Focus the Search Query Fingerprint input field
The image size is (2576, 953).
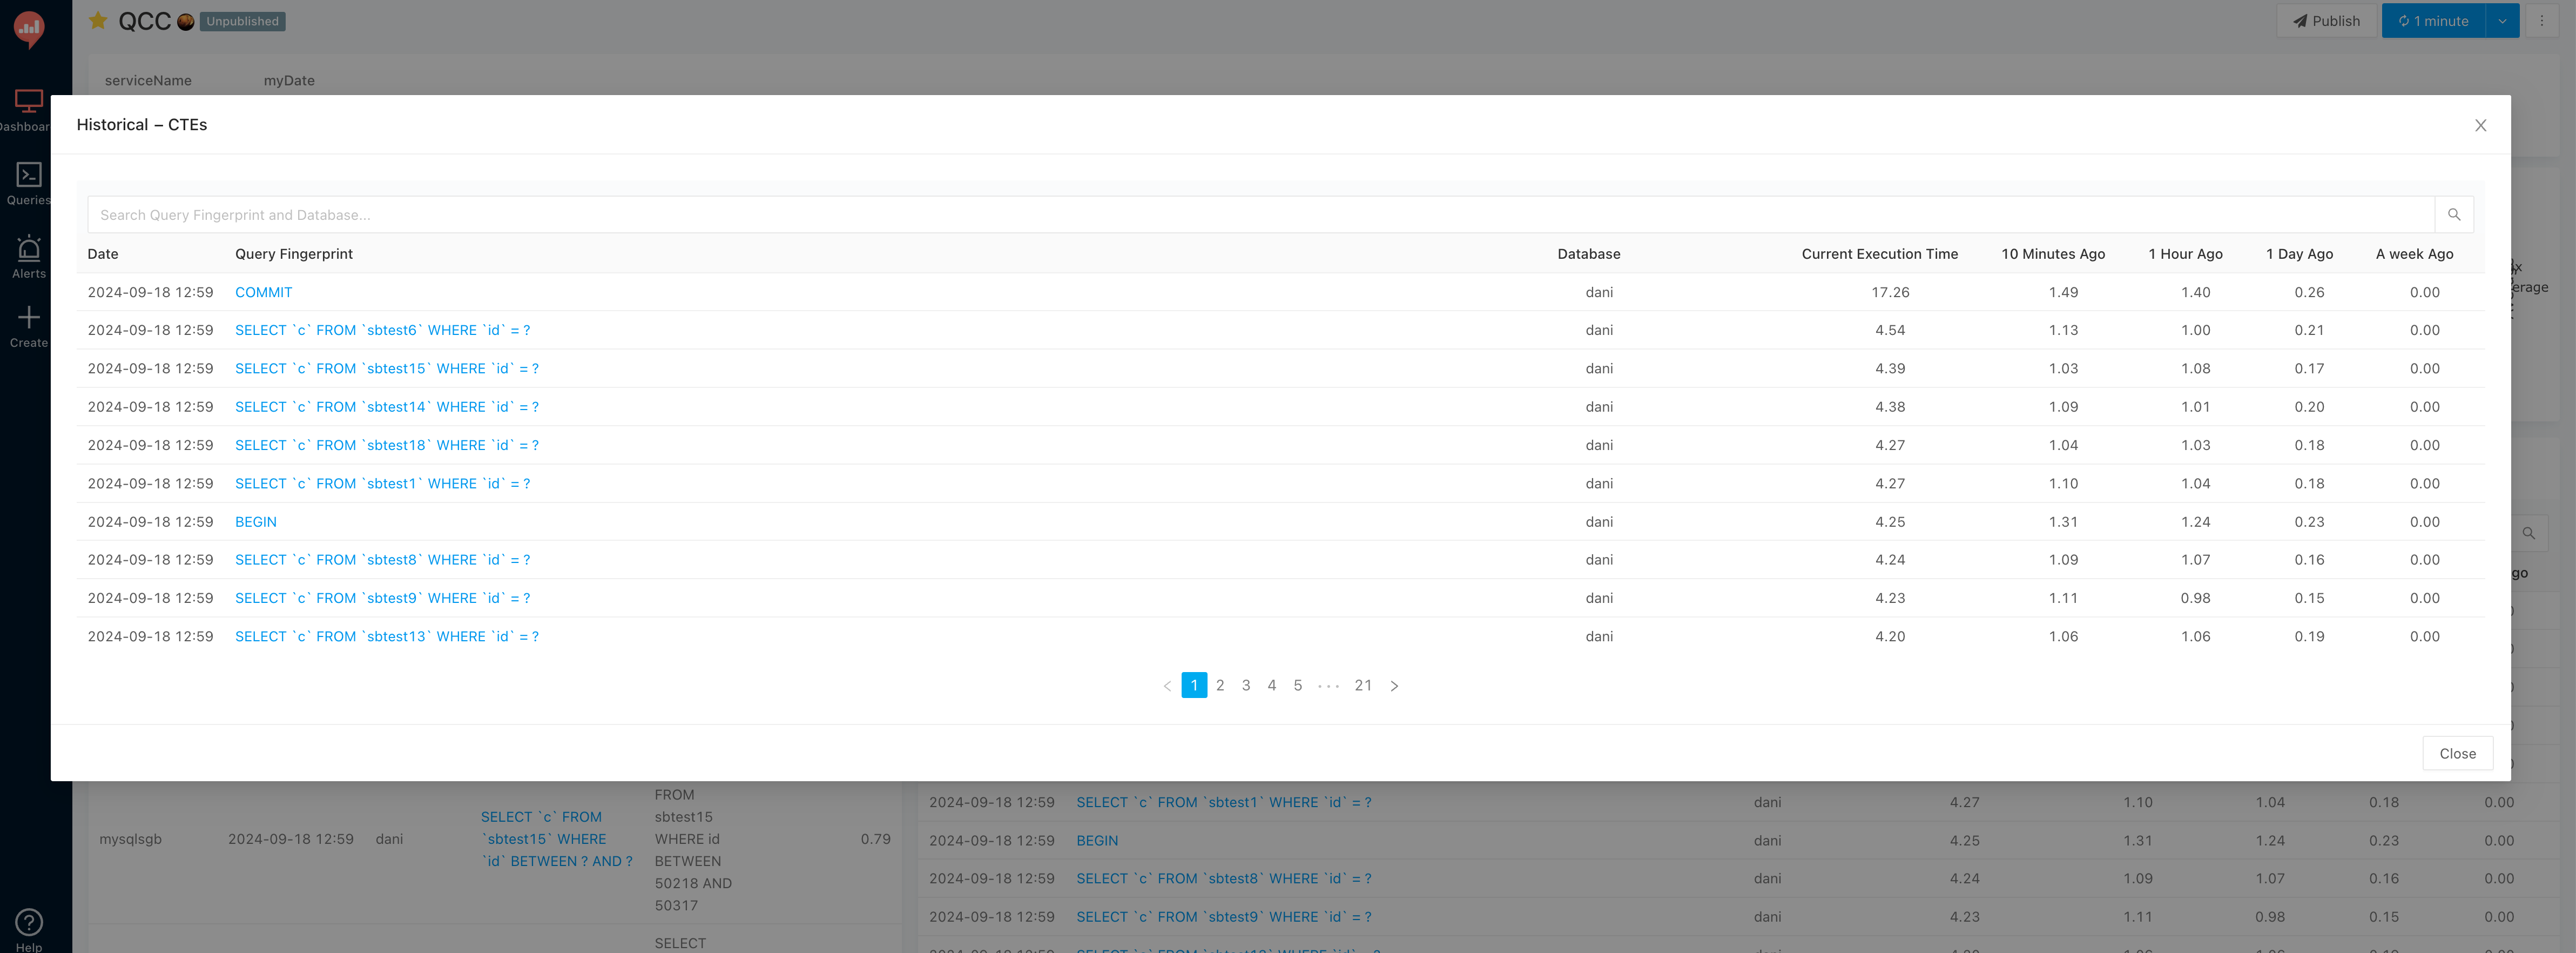[1260, 214]
